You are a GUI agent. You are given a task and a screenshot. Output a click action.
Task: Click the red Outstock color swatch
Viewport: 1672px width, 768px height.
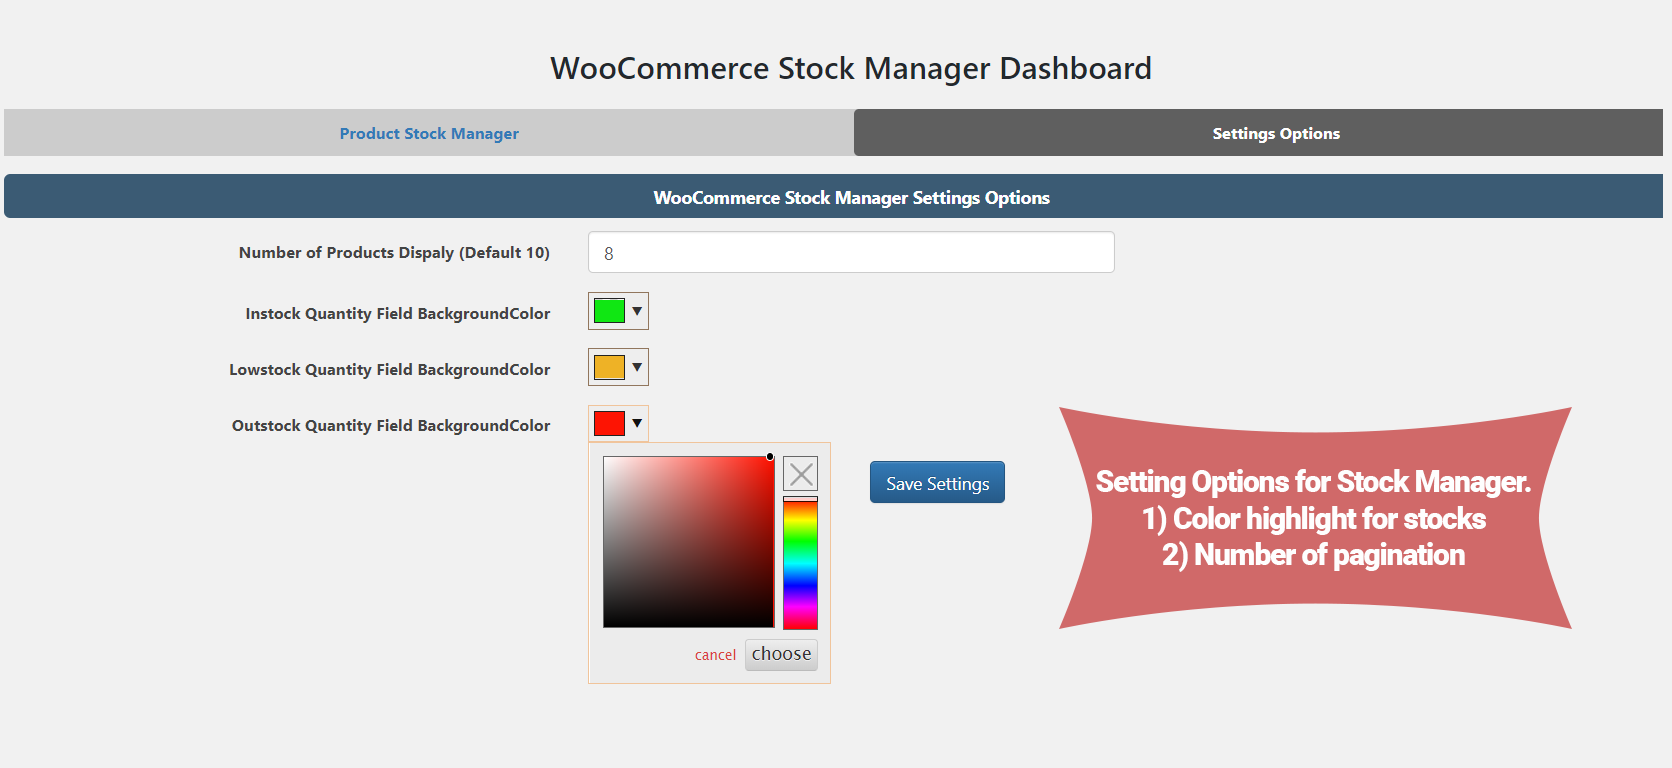point(609,423)
